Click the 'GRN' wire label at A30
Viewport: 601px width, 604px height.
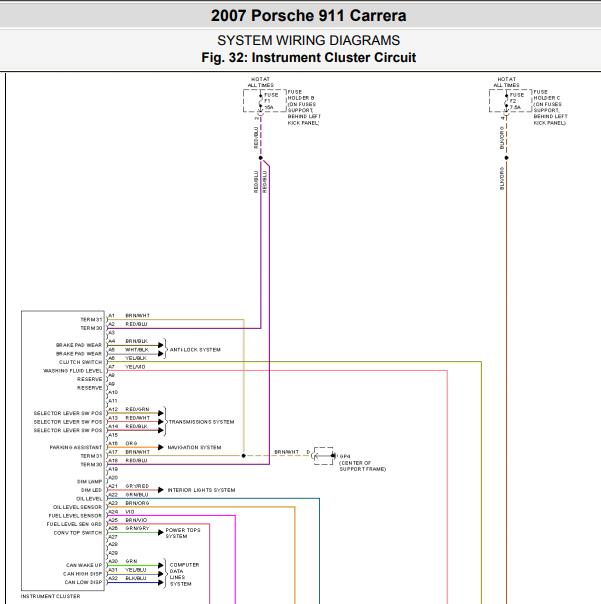point(131,561)
